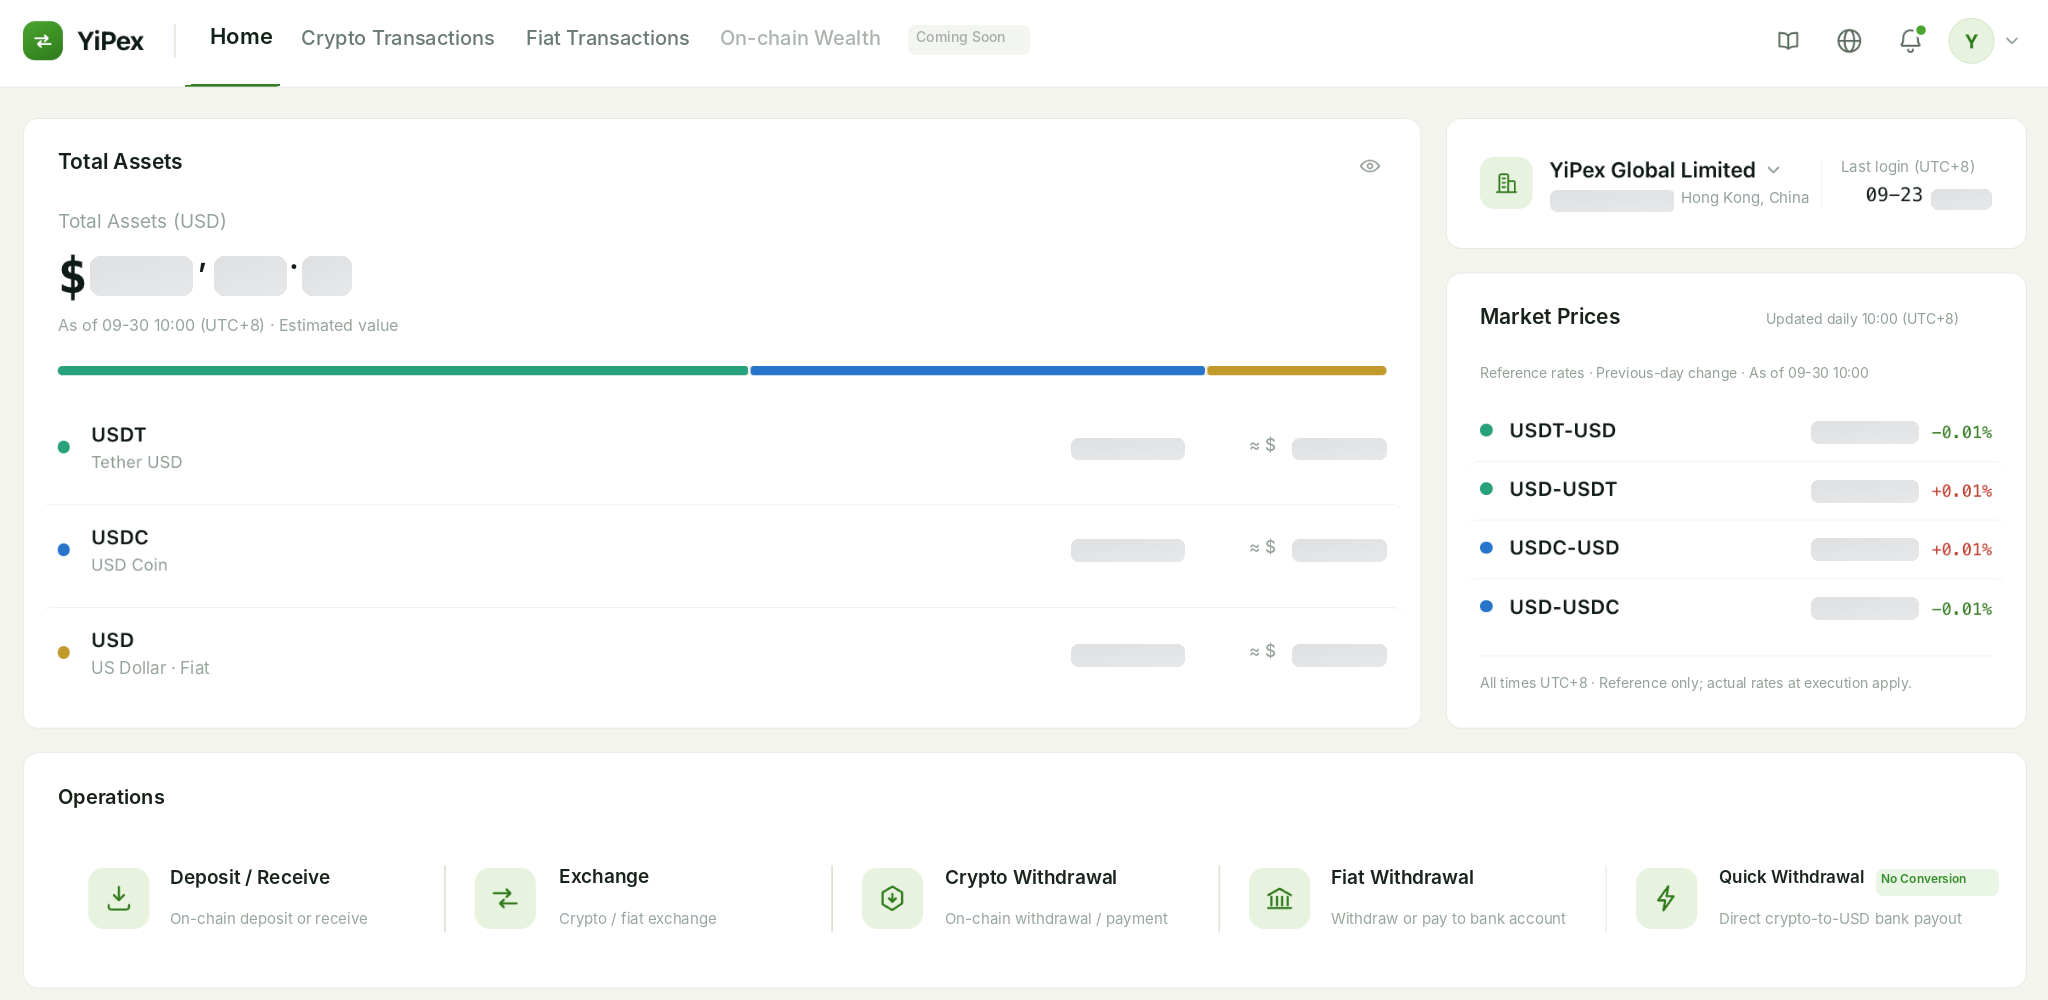
Task: Select the USDC USD Coin asset row
Action: 722,551
